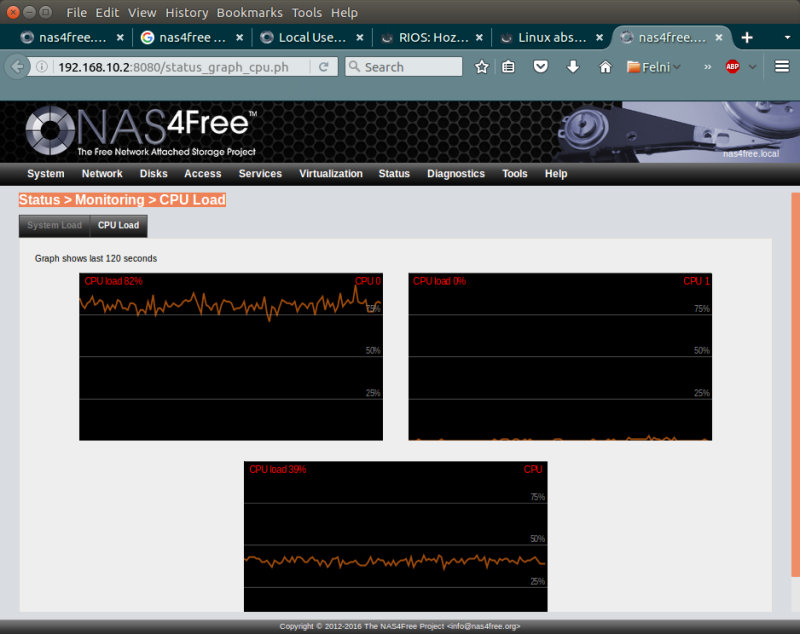Open NAS4Free Help navigation menu
This screenshot has width=800, height=634.
[556, 173]
